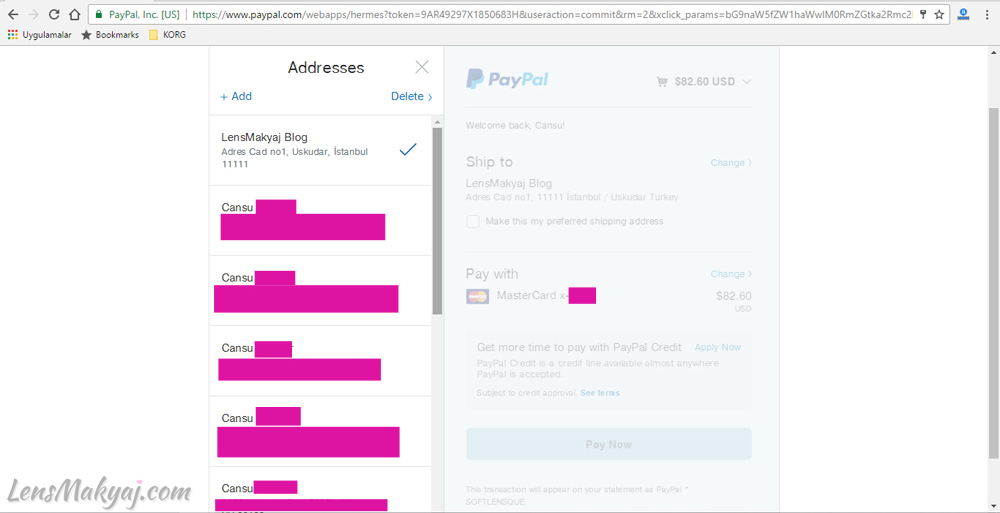
Task: Open the KORG bookmarks folder
Action: pyautogui.click(x=167, y=35)
